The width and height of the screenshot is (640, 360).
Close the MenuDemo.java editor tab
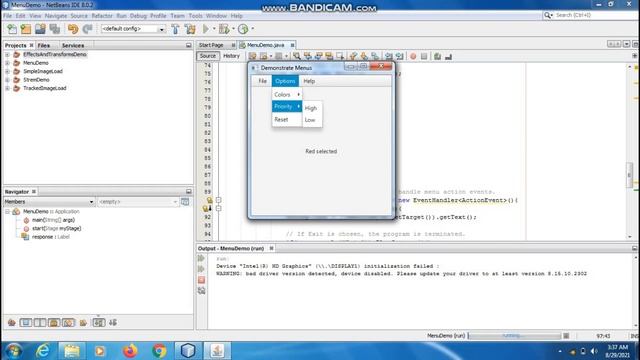pyautogui.click(x=293, y=45)
